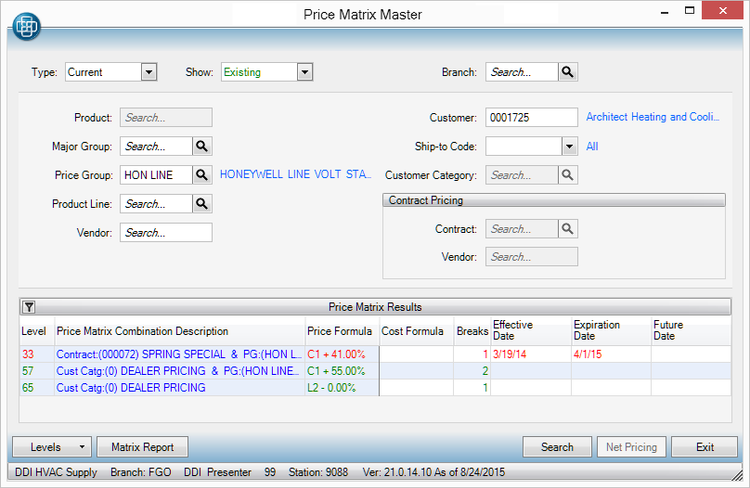Click price formula C1 + 55.00%
Image resolution: width=750 pixels, height=488 pixels.
(342, 371)
